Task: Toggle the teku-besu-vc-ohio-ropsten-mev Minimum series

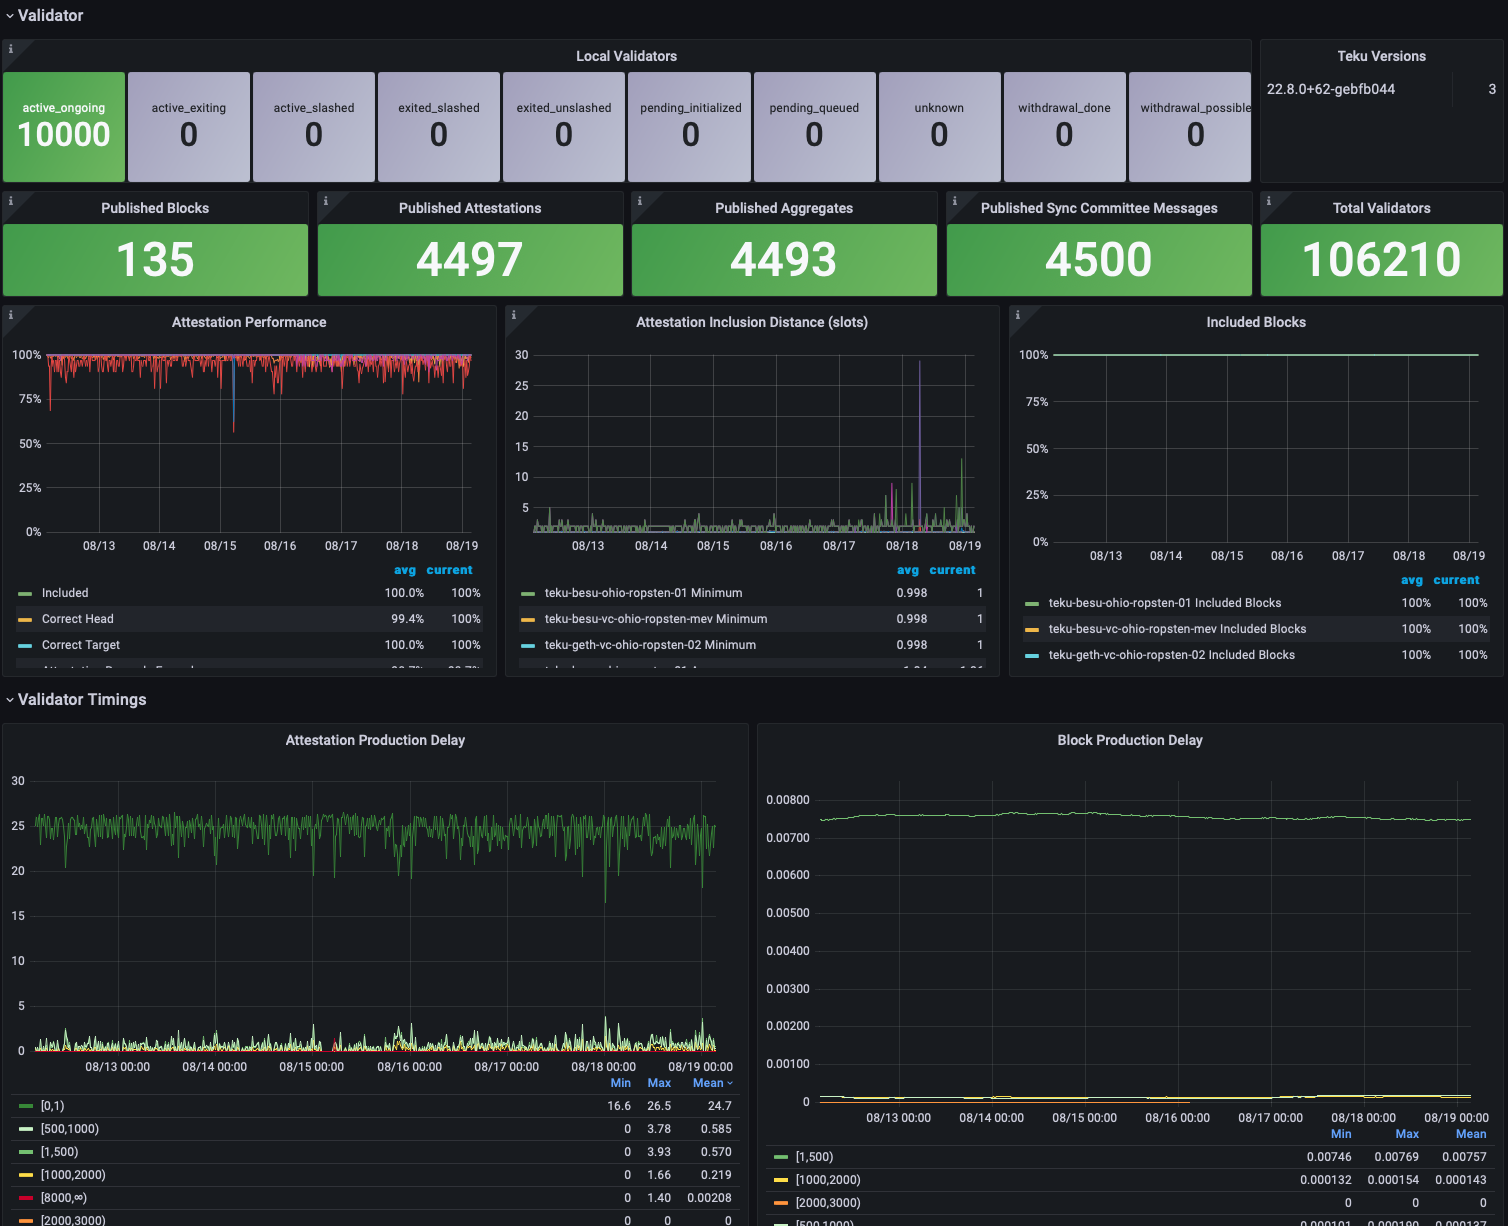Action: click(x=655, y=619)
